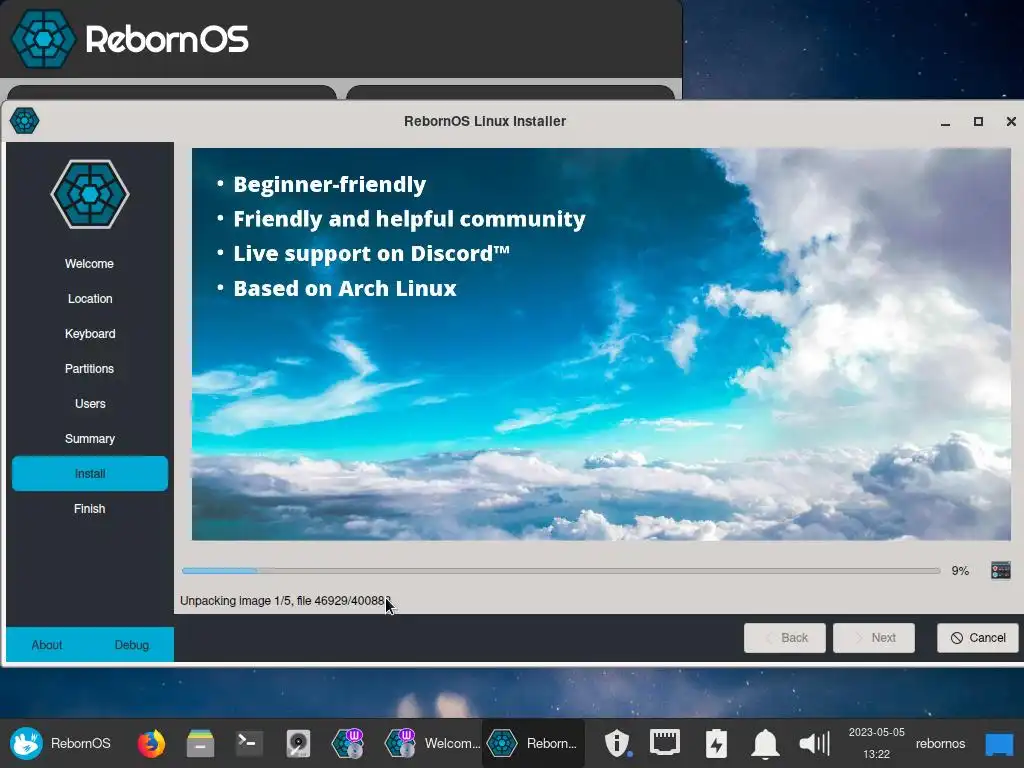Select the Welcome step in sidebar
Screen dimensions: 1024x768
pos(89,264)
